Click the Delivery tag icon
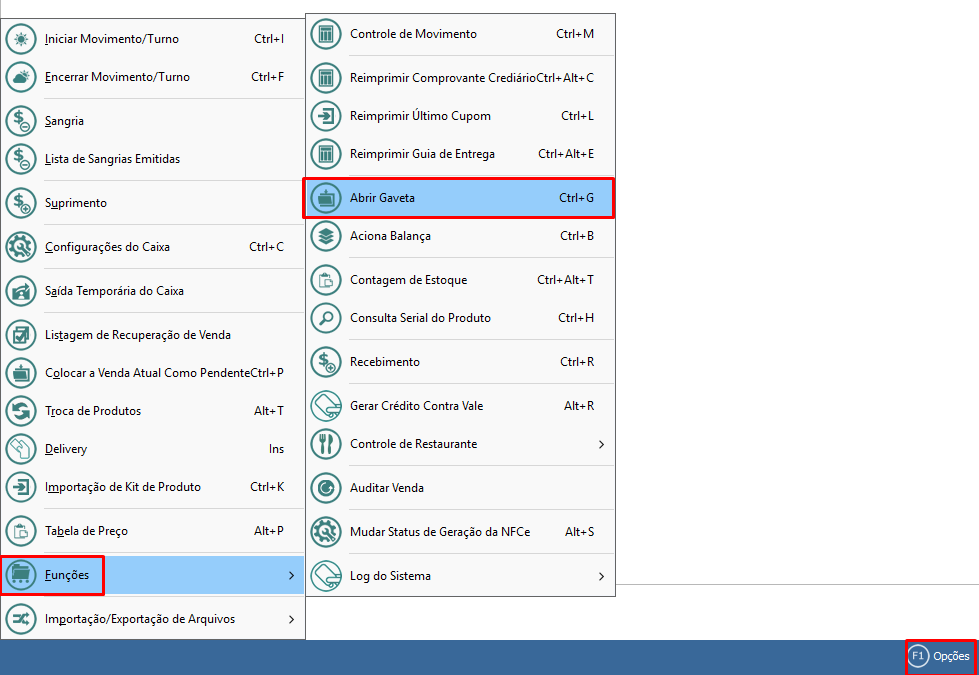Image resolution: width=979 pixels, height=675 pixels. pos(21,449)
